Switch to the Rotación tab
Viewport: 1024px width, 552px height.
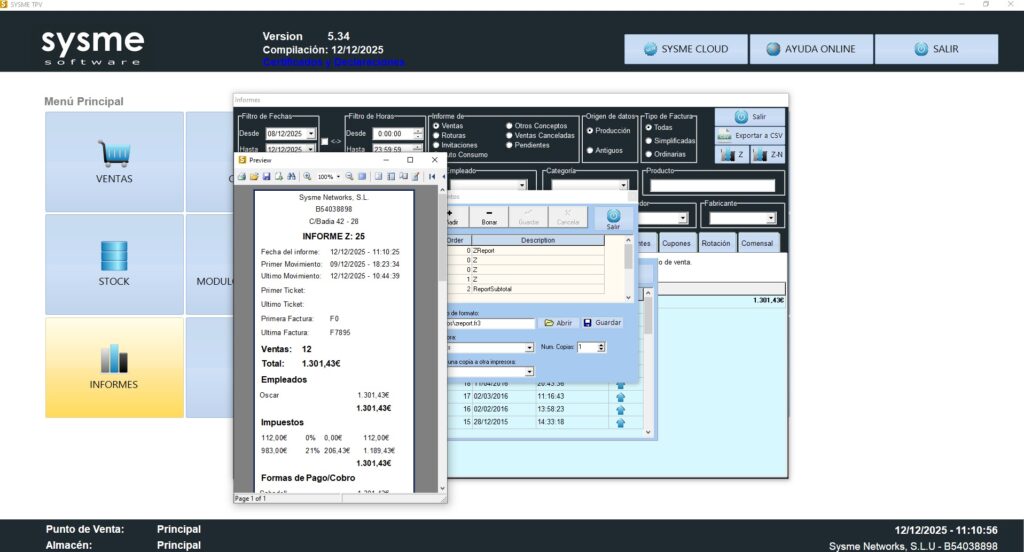(716, 243)
